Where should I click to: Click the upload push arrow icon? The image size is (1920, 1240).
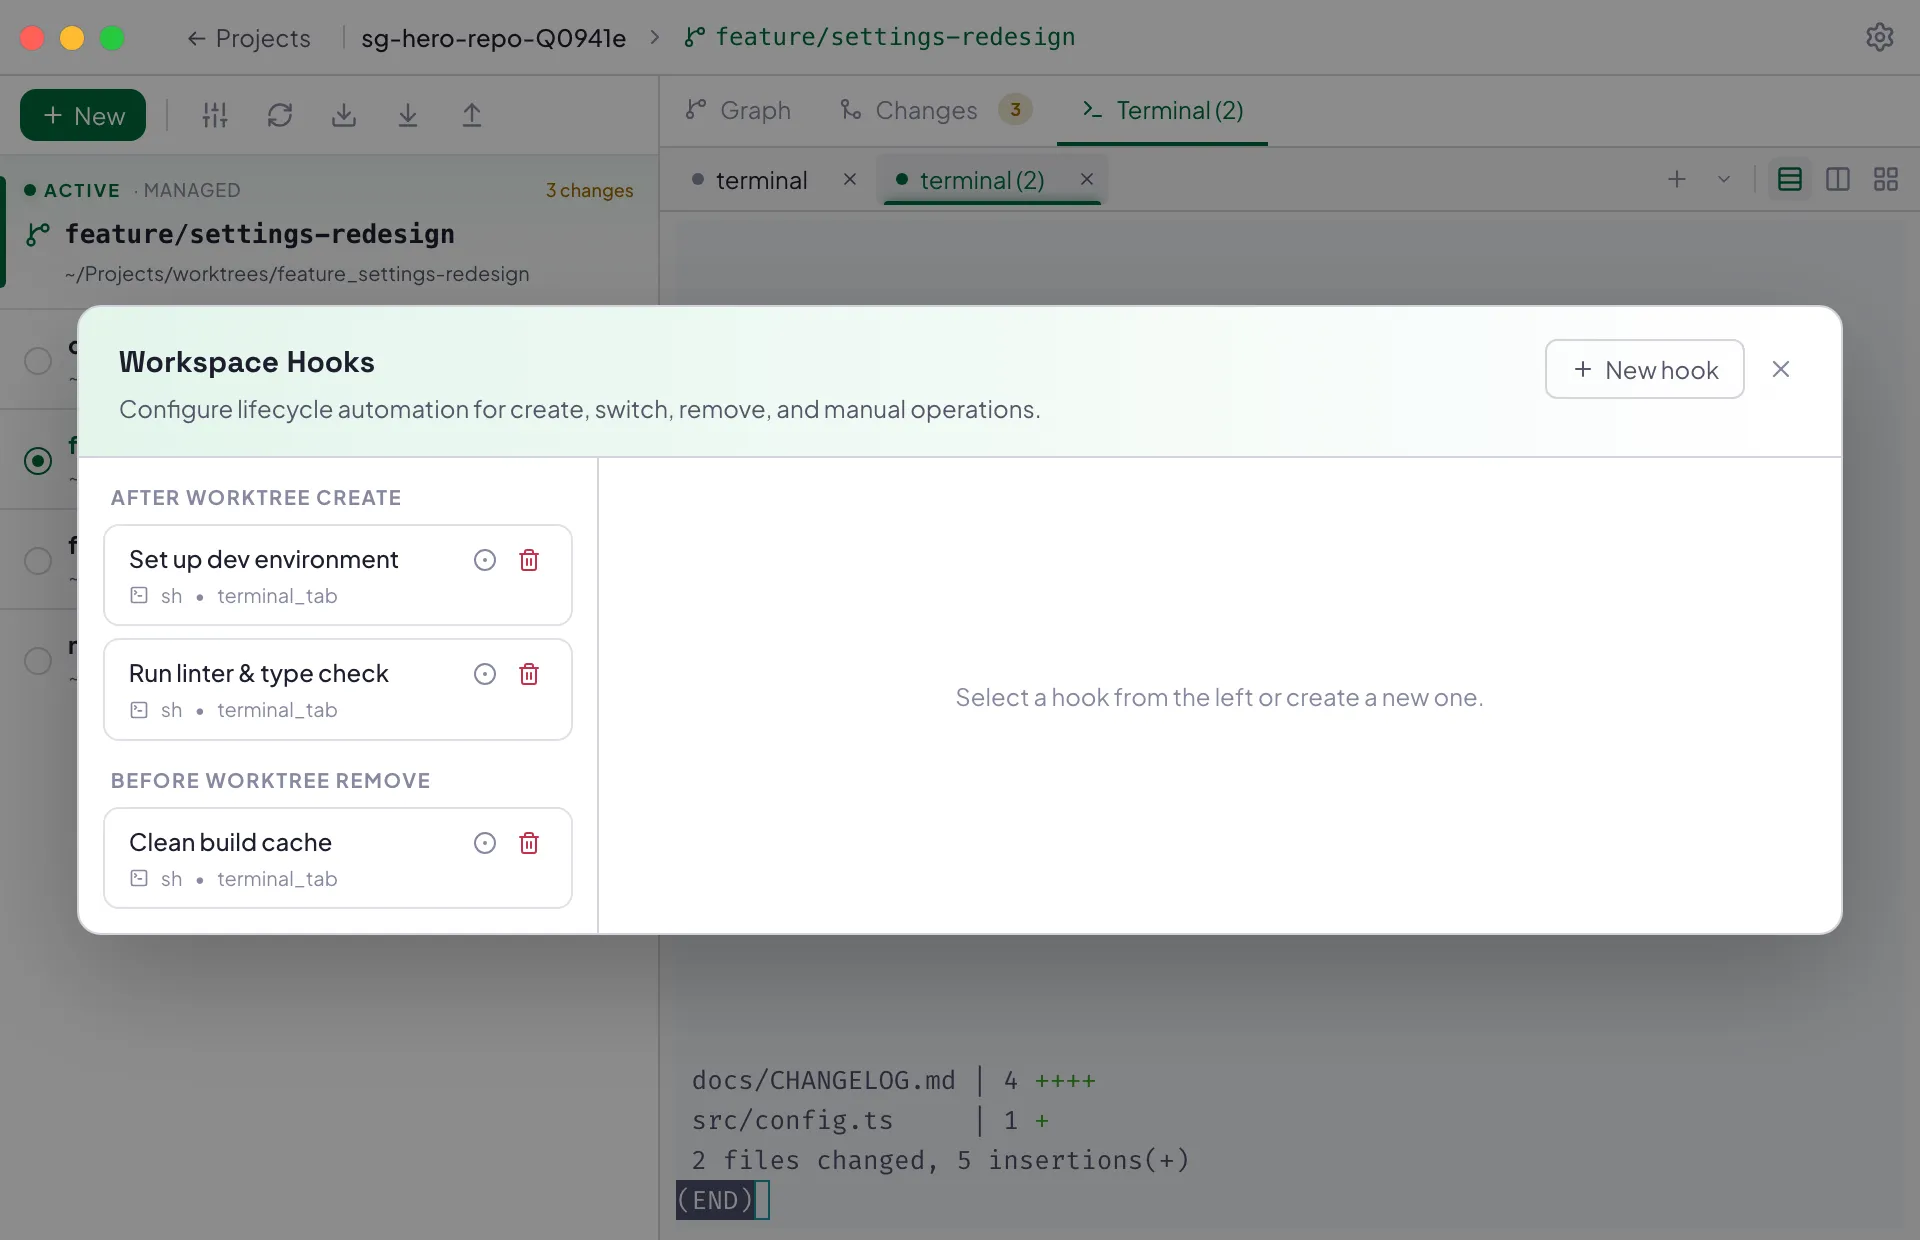[472, 115]
